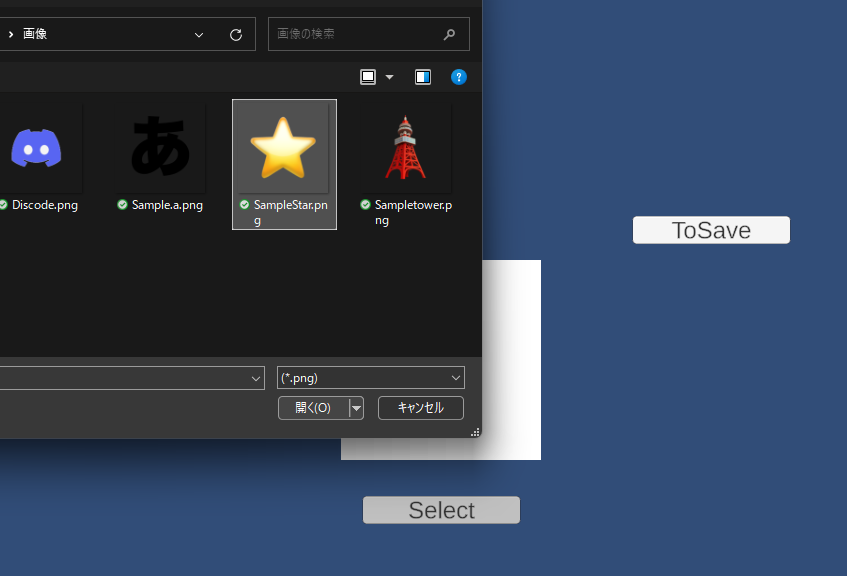This screenshot has width=847, height=576.
Task: Click the ToSave button in the app
Action: click(x=711, y=230)
